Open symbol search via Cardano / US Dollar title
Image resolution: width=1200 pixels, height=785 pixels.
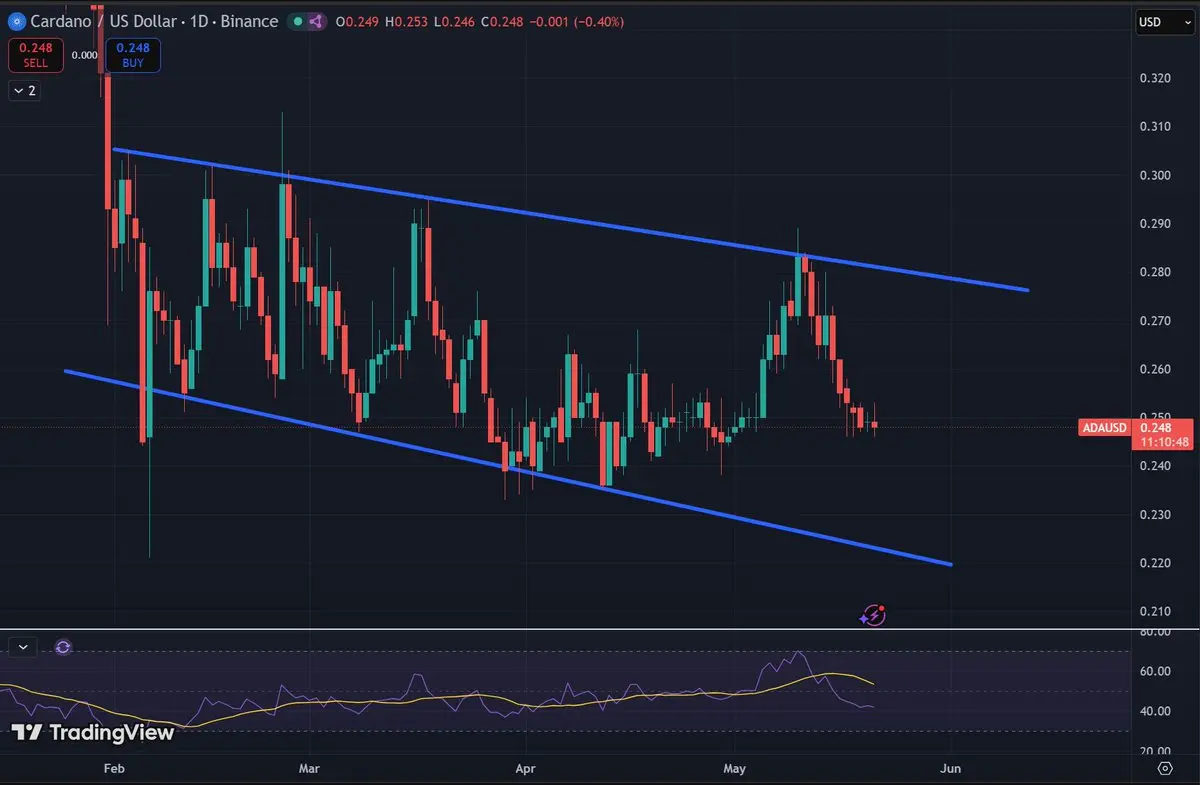154,21
